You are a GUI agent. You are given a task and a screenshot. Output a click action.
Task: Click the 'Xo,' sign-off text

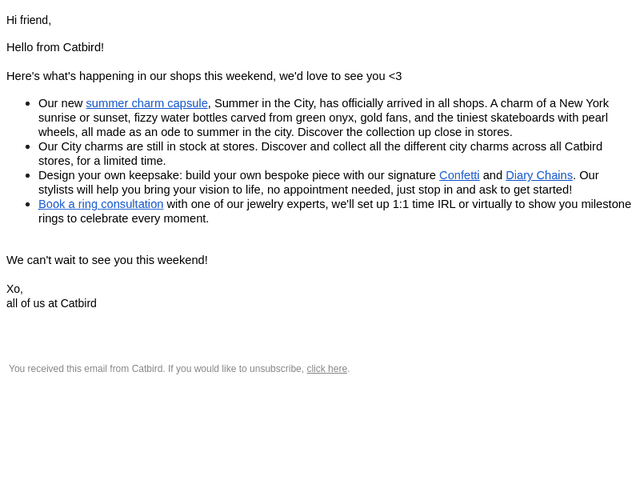(14, 289)
